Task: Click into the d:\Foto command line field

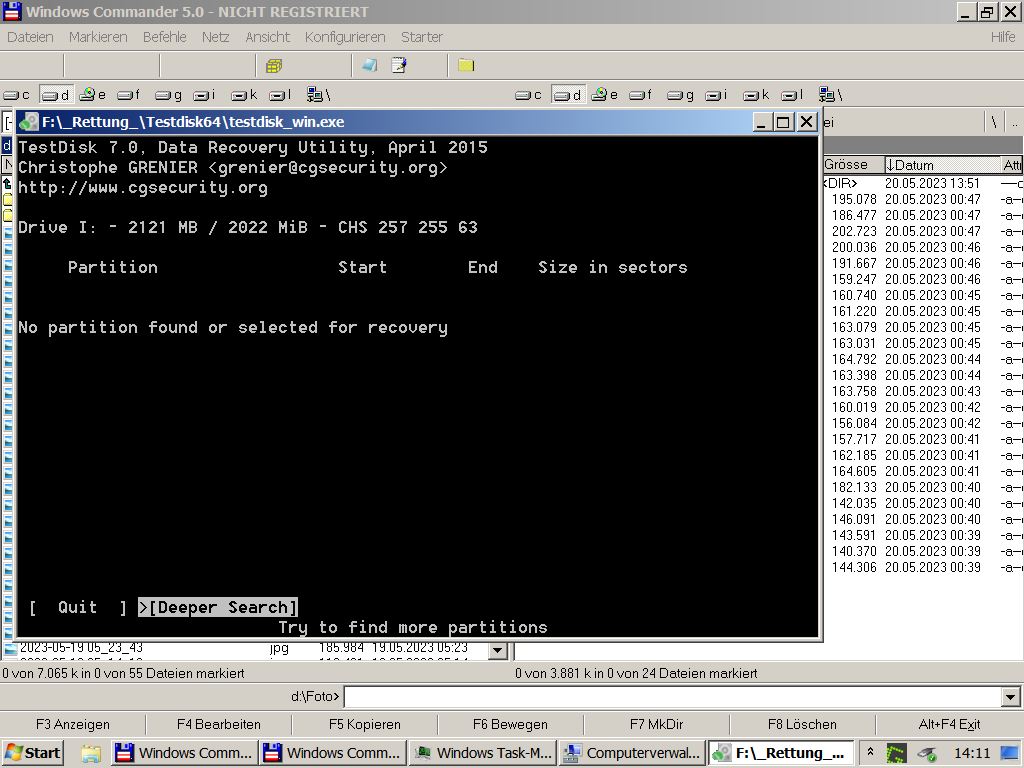Action: point(673,697)
